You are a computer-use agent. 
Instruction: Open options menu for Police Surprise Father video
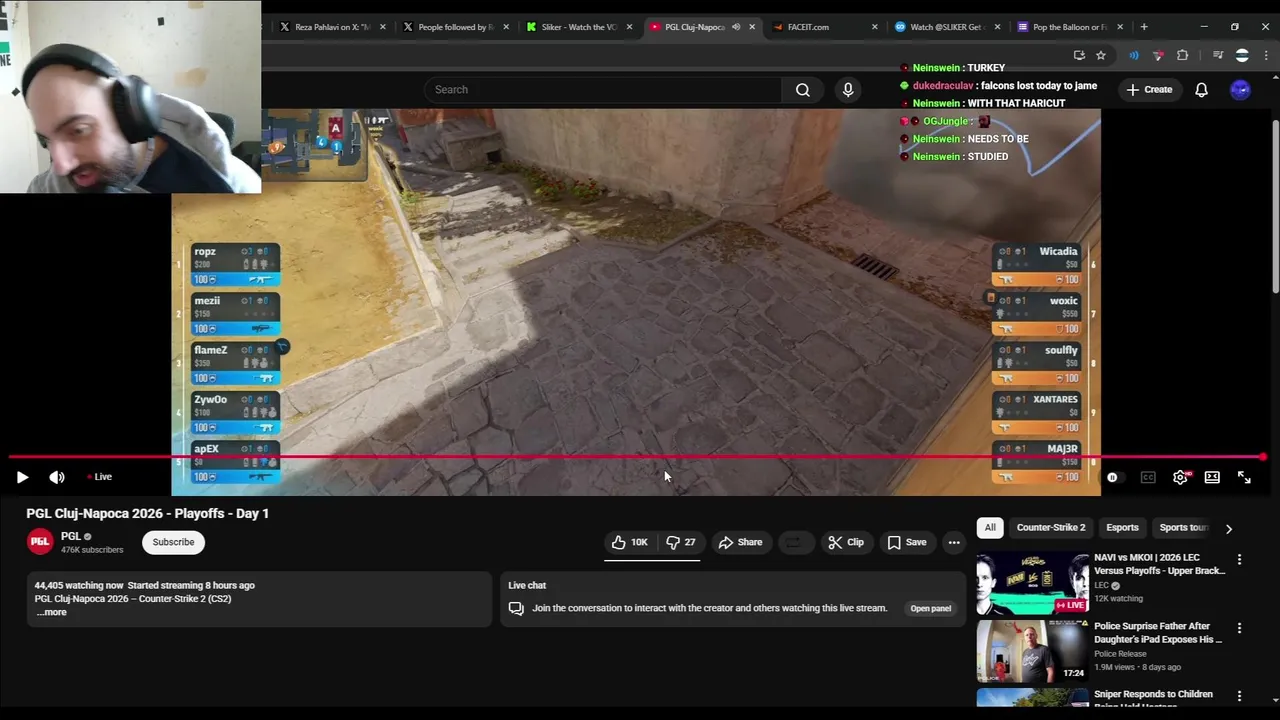click(x=1239, y=628)
